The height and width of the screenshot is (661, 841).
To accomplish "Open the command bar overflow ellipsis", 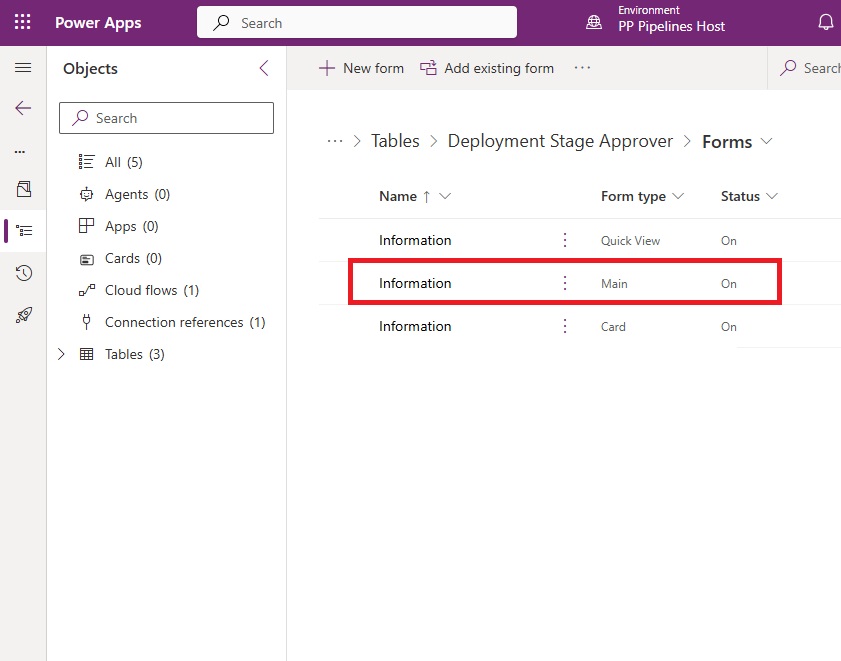I will click(582, 68).
